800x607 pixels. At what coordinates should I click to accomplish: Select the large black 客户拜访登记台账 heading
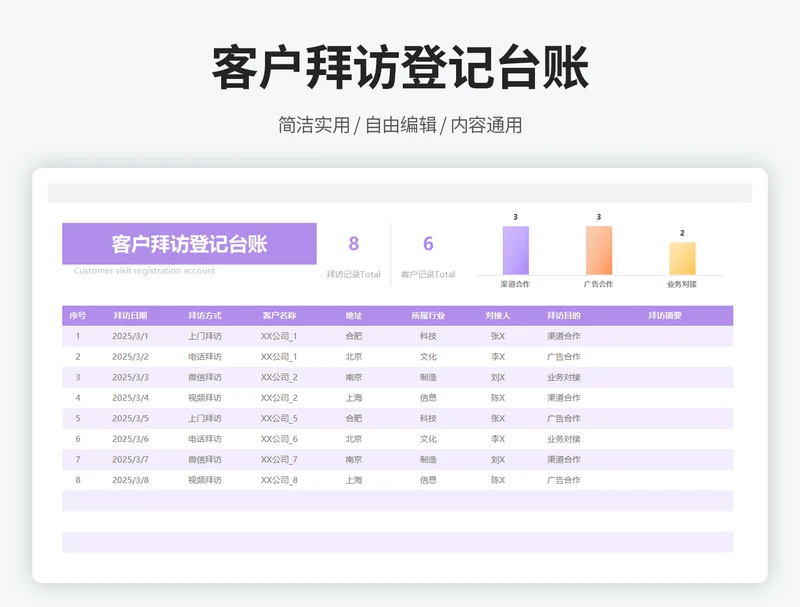pyautogui.click(x=400, y=67)
